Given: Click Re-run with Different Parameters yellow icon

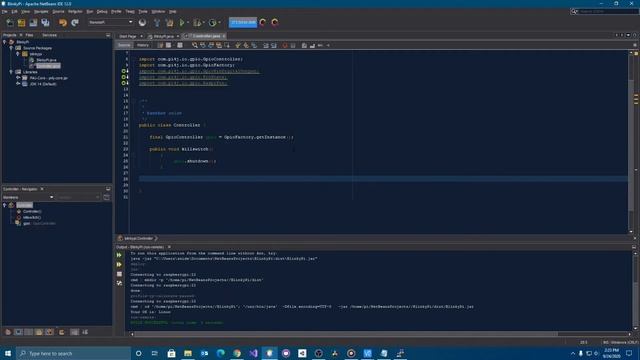Looking at the screenshot, I should (x=119, y=264).
